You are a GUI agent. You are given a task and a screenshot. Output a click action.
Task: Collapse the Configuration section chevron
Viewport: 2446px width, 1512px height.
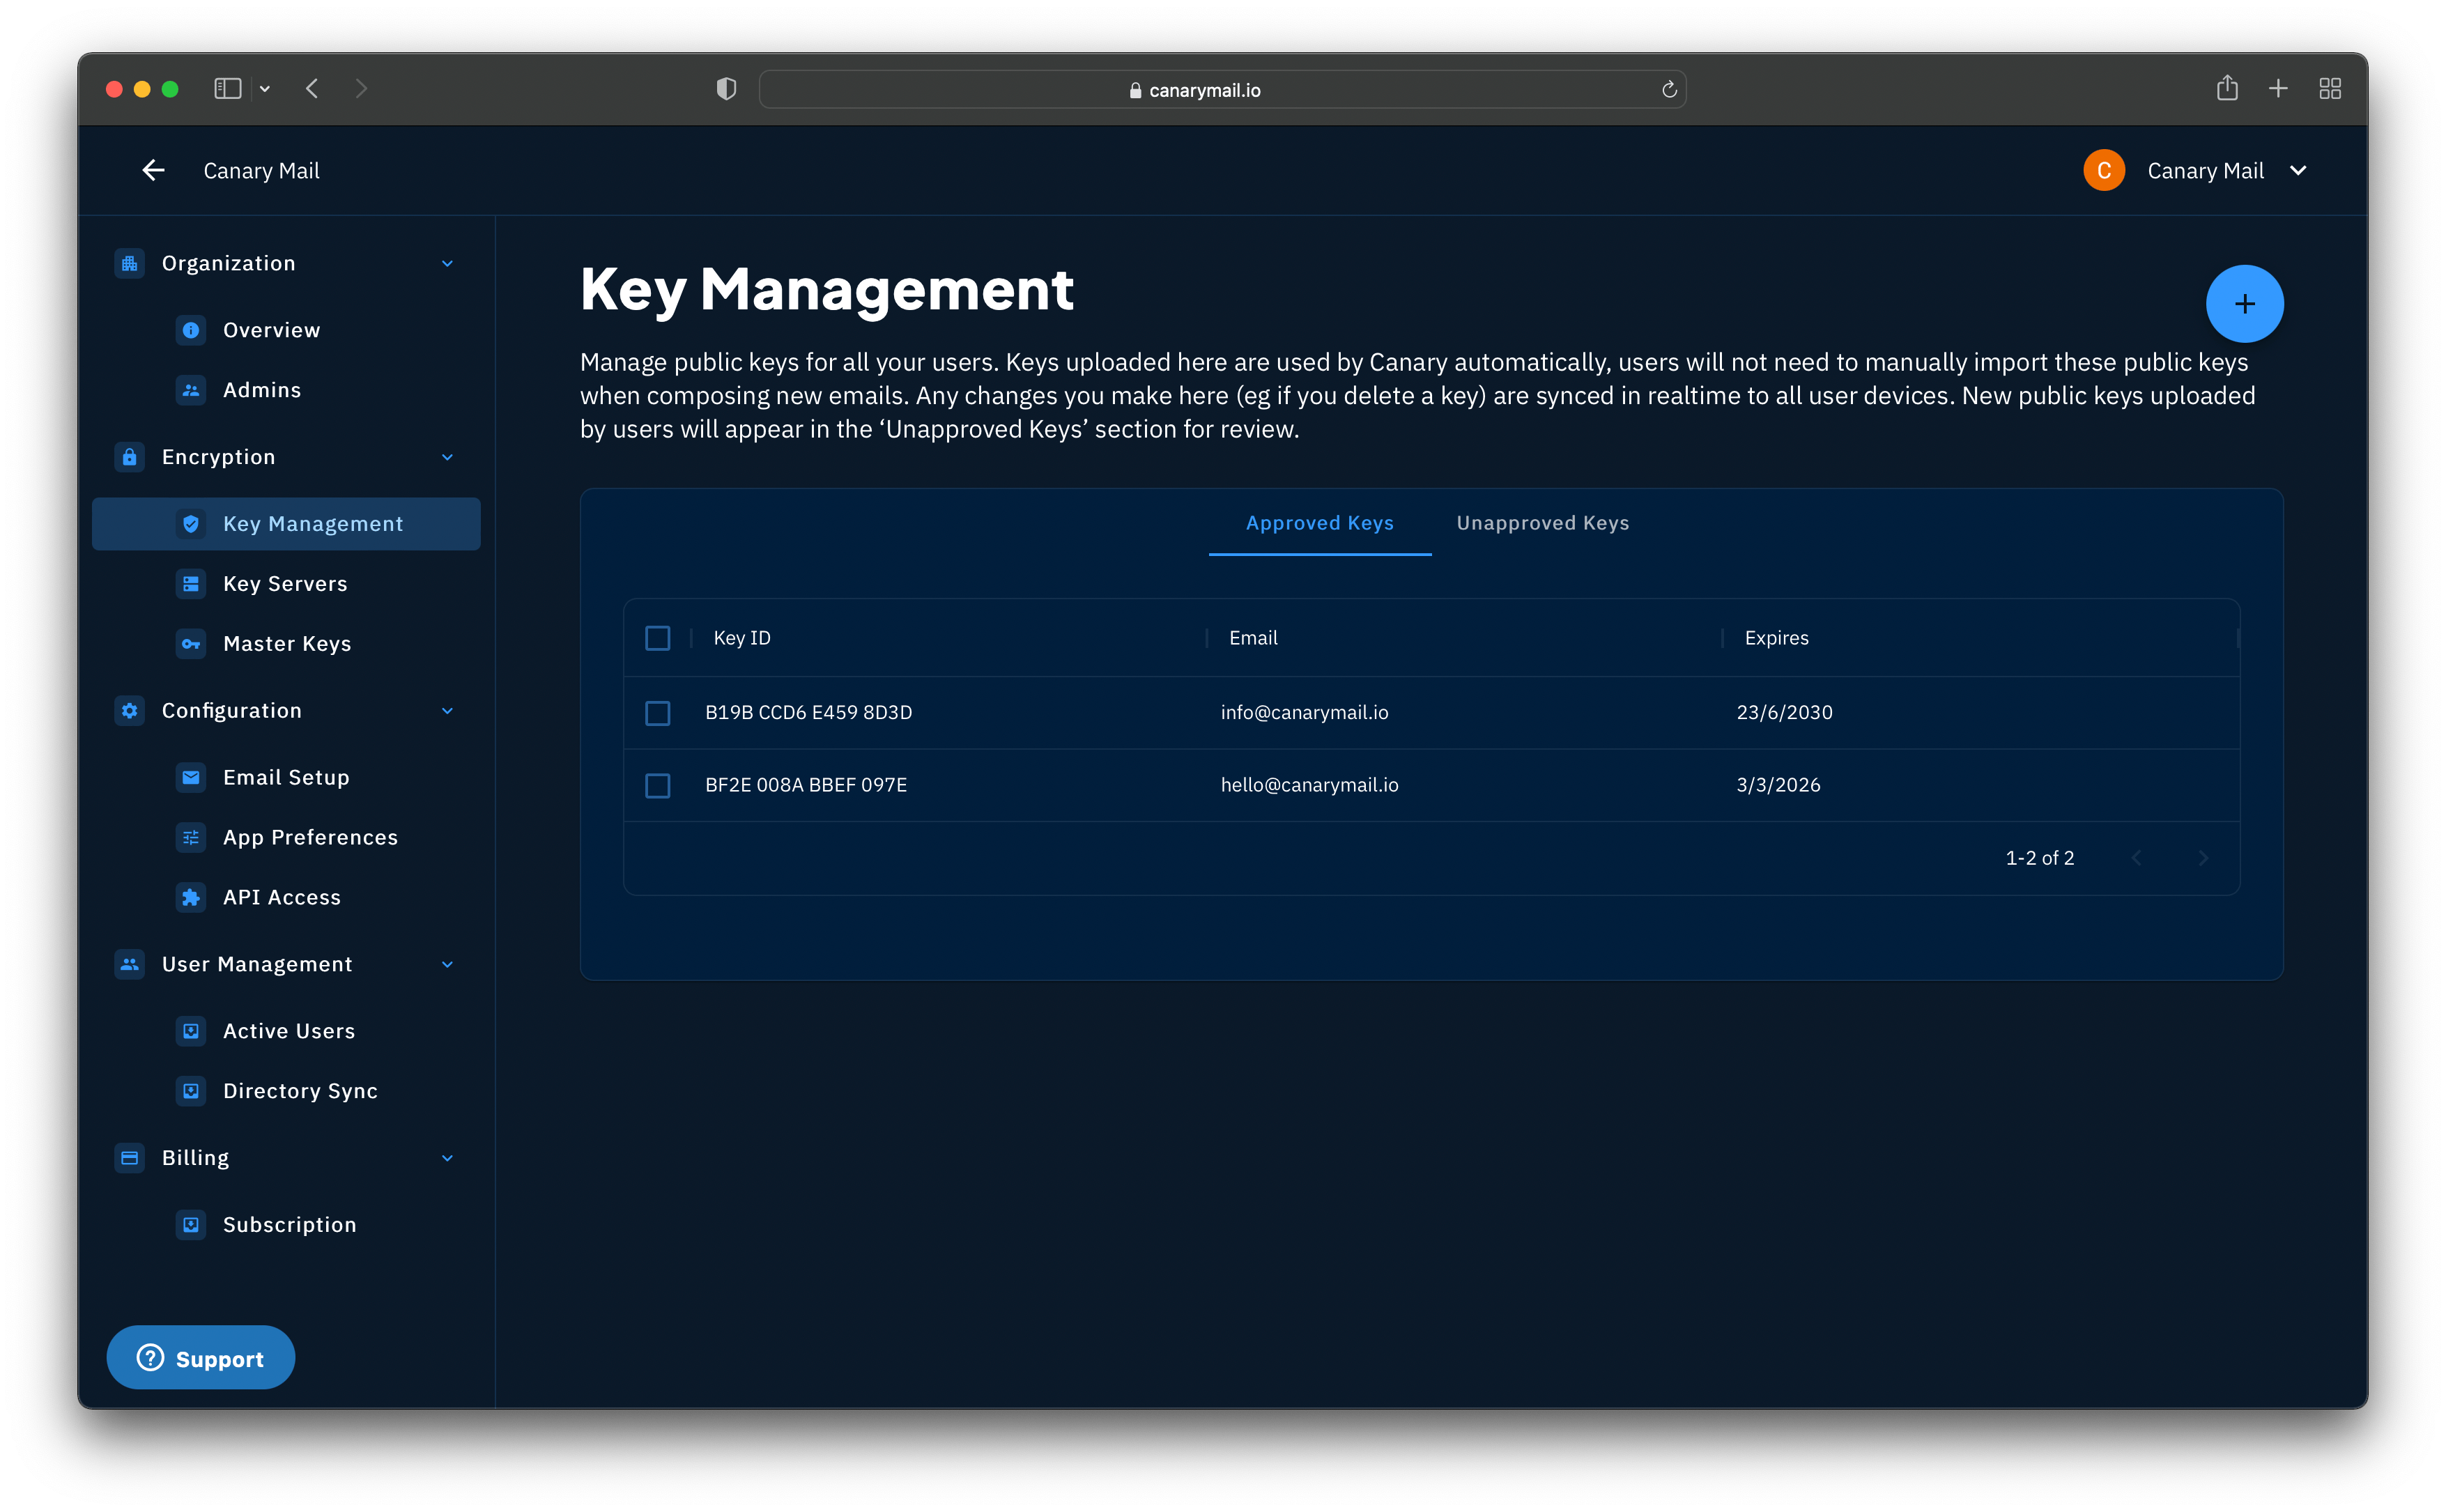[447, 711]
